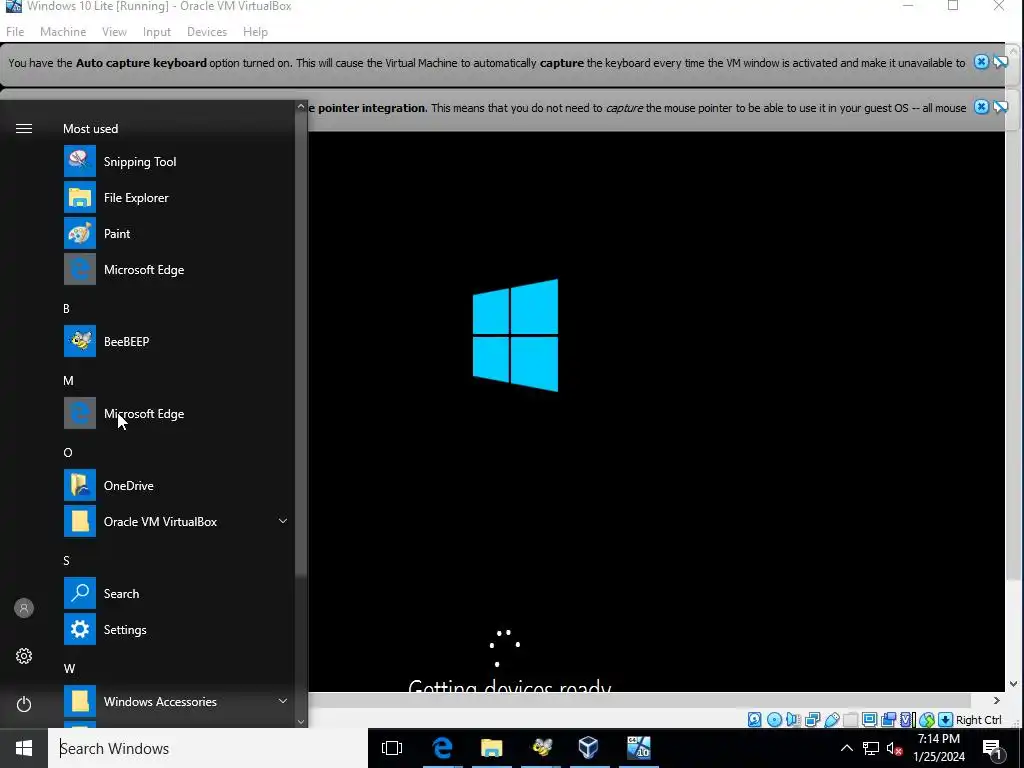1024x768 pixels.
Task: Open Task View on the taskbar
Action: 392,748
